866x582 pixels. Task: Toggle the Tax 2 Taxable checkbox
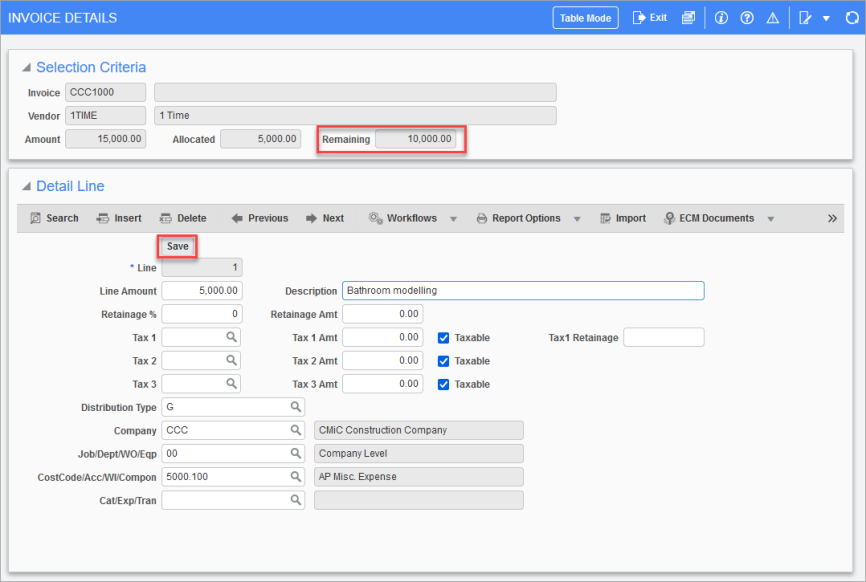coord(444,361)
